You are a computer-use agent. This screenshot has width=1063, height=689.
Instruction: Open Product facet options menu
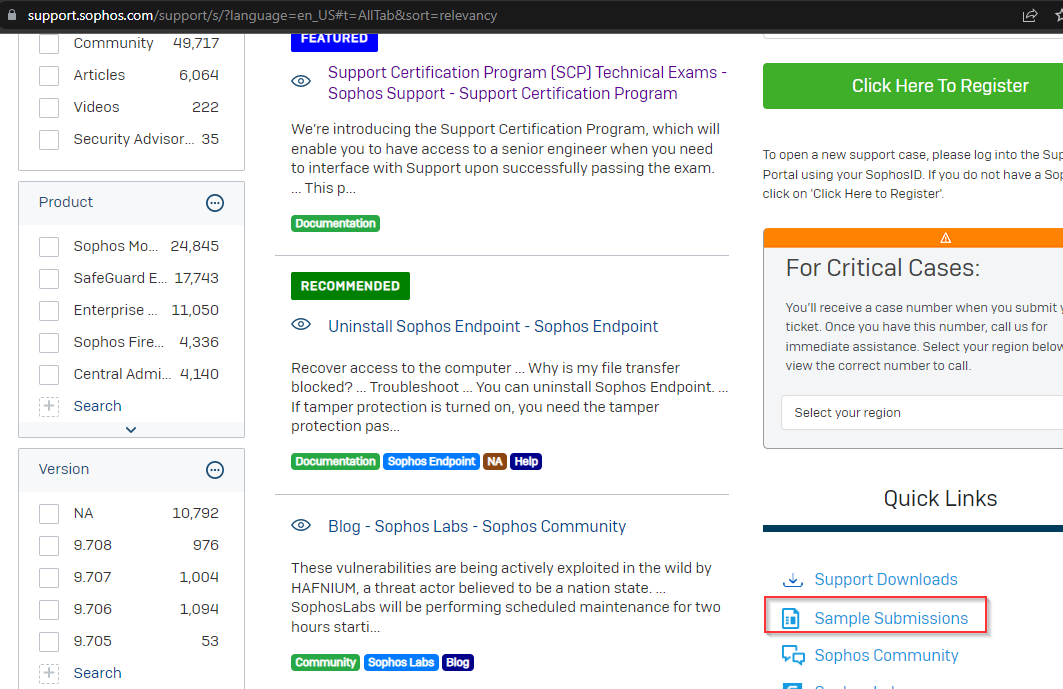tap(215, 203)
